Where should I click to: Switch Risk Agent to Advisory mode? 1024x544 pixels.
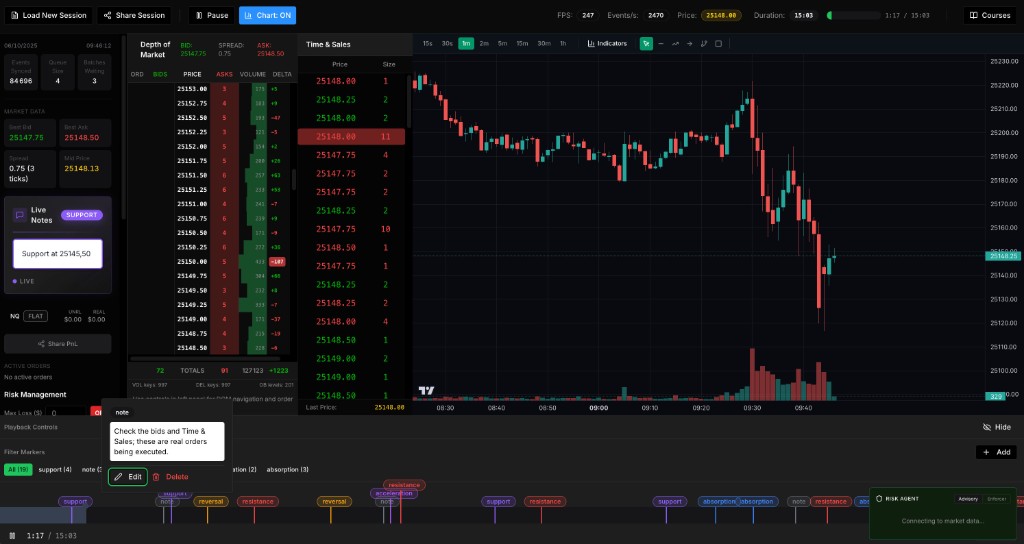point(968,499)
